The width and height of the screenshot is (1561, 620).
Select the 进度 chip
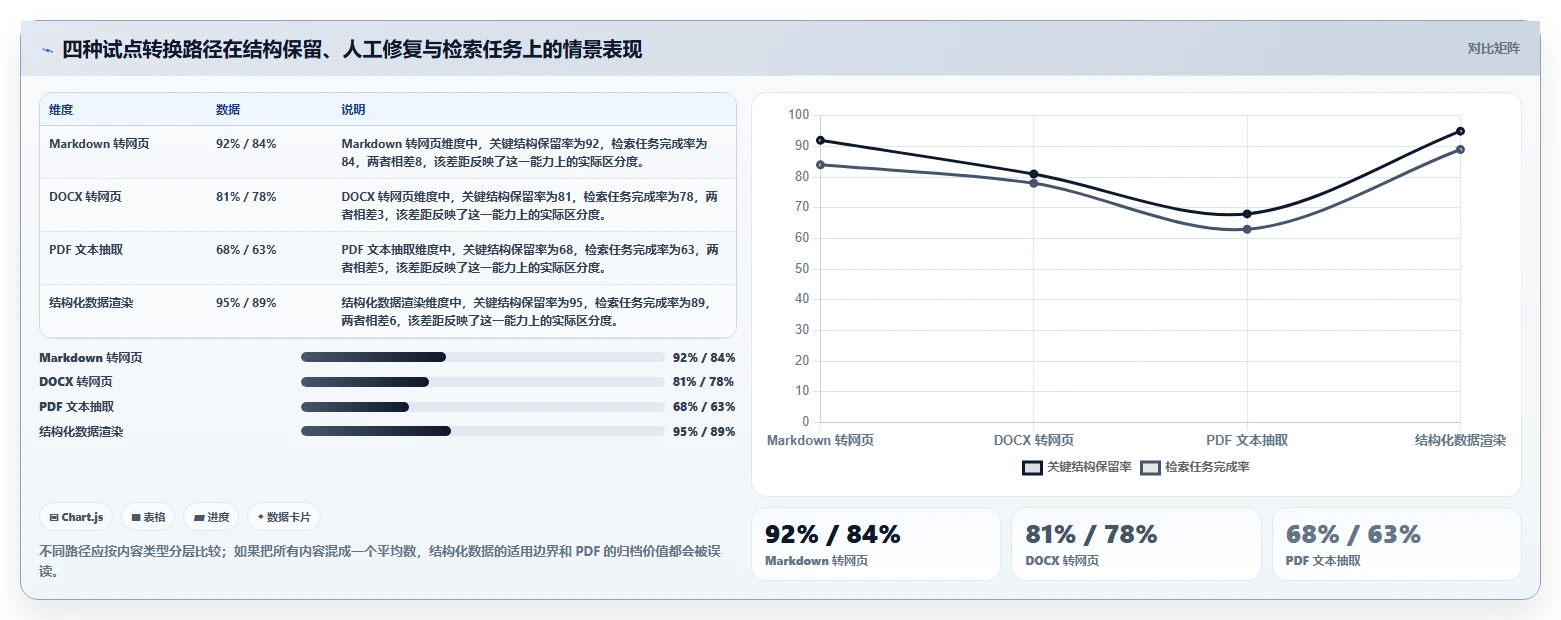212,517
